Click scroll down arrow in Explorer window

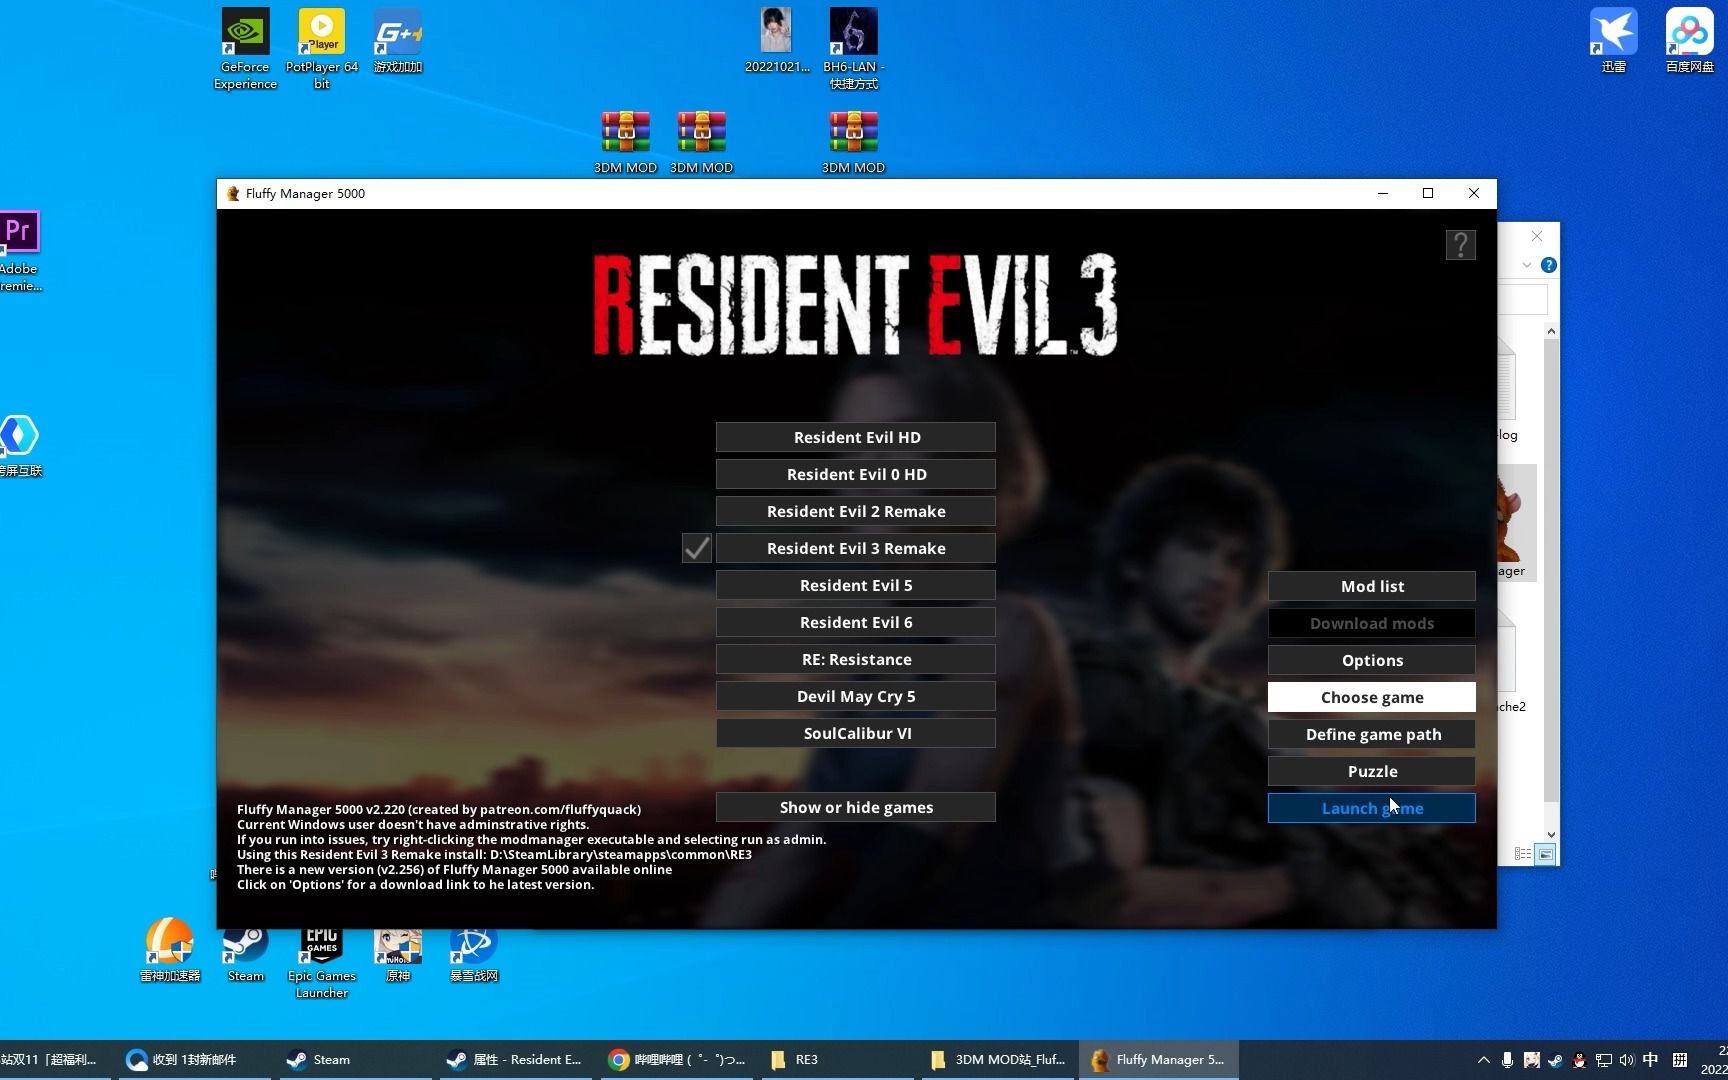click(1551, 835)
